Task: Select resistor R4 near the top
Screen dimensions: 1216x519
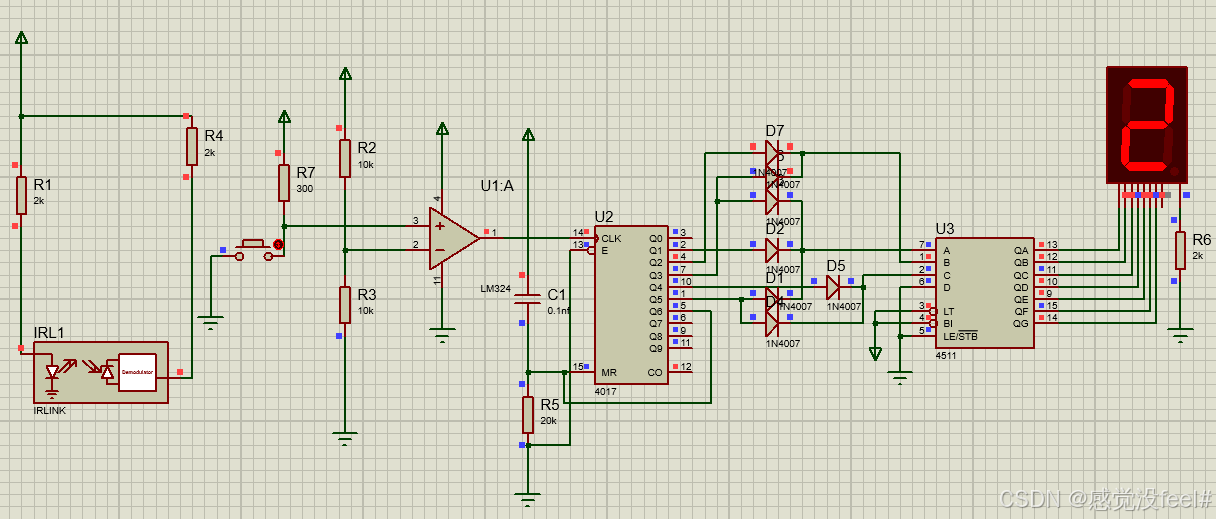Action: (191, 146)
